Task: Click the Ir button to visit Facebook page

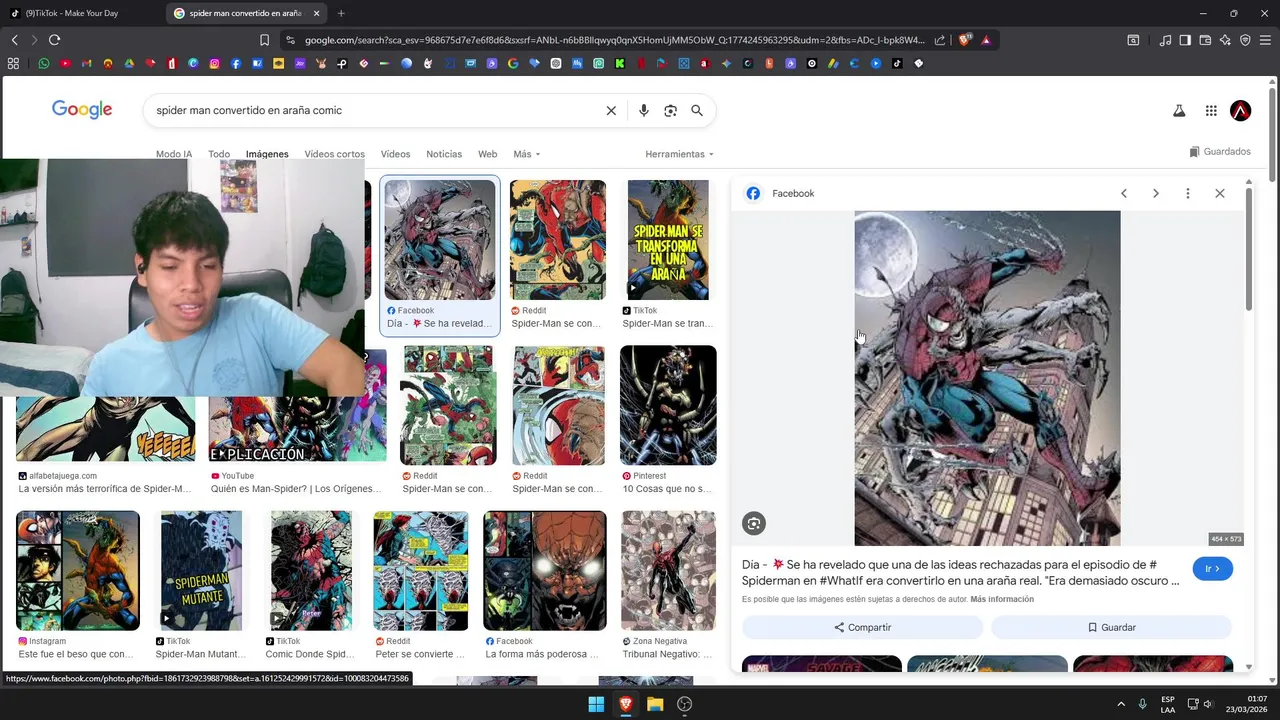Action: pyautogui.click(x=1212, y=569)
